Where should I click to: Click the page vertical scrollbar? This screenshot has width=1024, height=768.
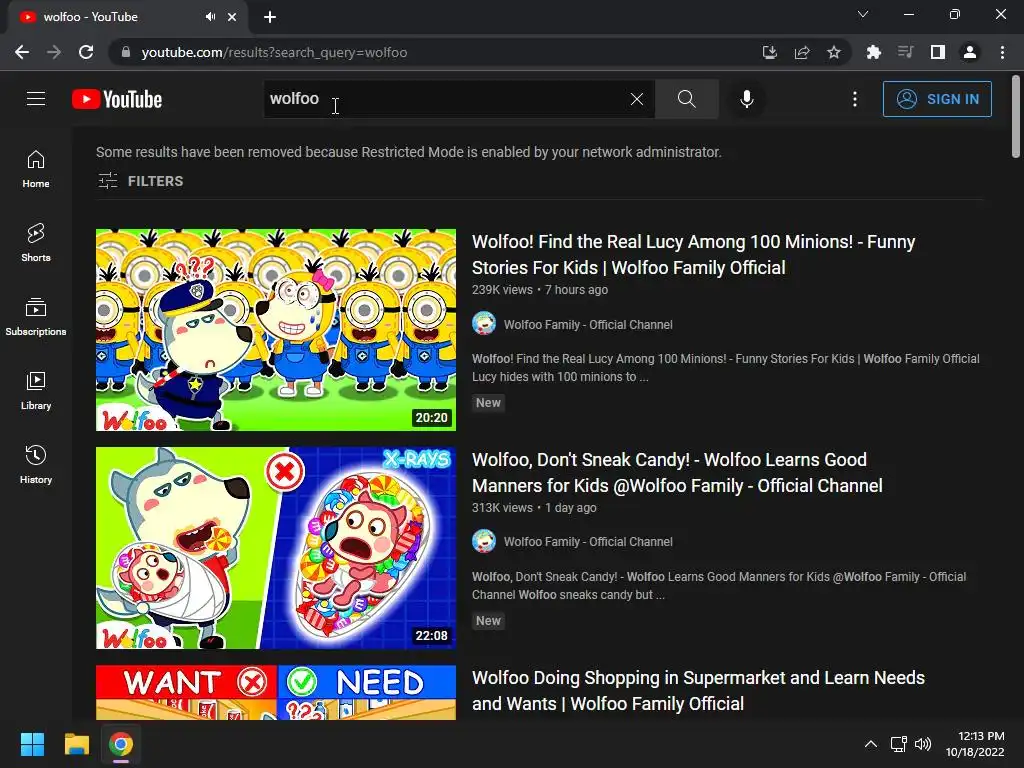tap(1016, 118)
